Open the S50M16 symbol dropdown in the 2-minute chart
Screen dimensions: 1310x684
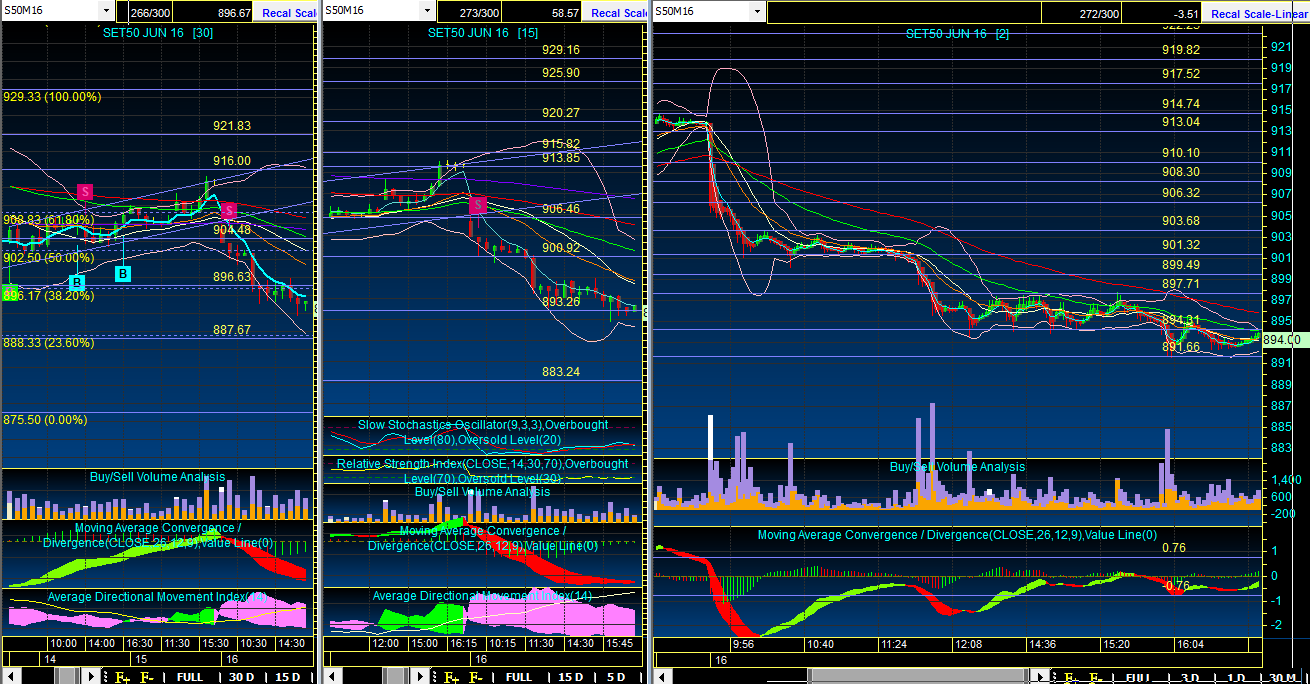(757, 10)
